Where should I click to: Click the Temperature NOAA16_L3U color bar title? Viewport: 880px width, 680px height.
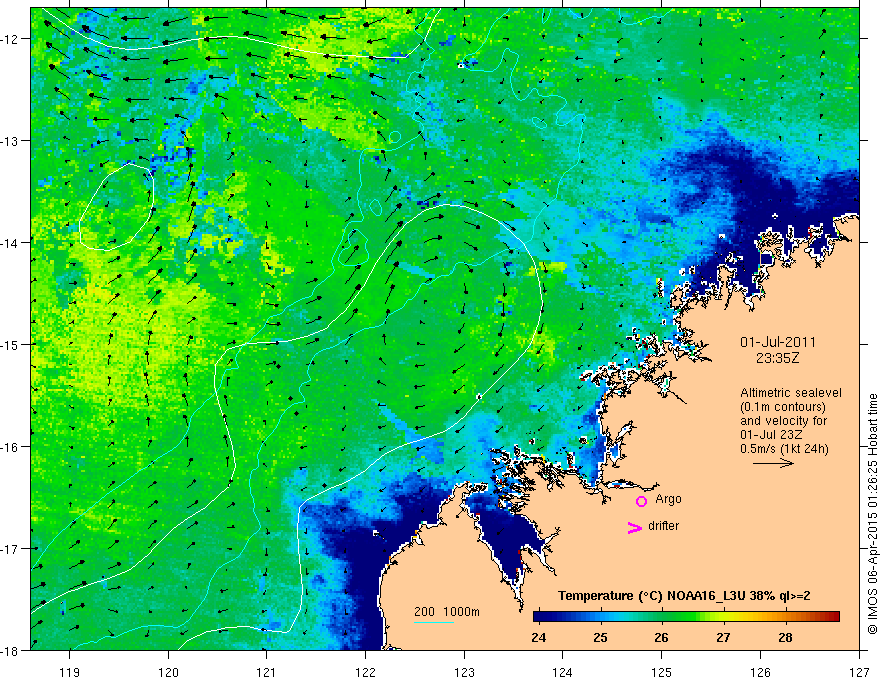(684, 596)
